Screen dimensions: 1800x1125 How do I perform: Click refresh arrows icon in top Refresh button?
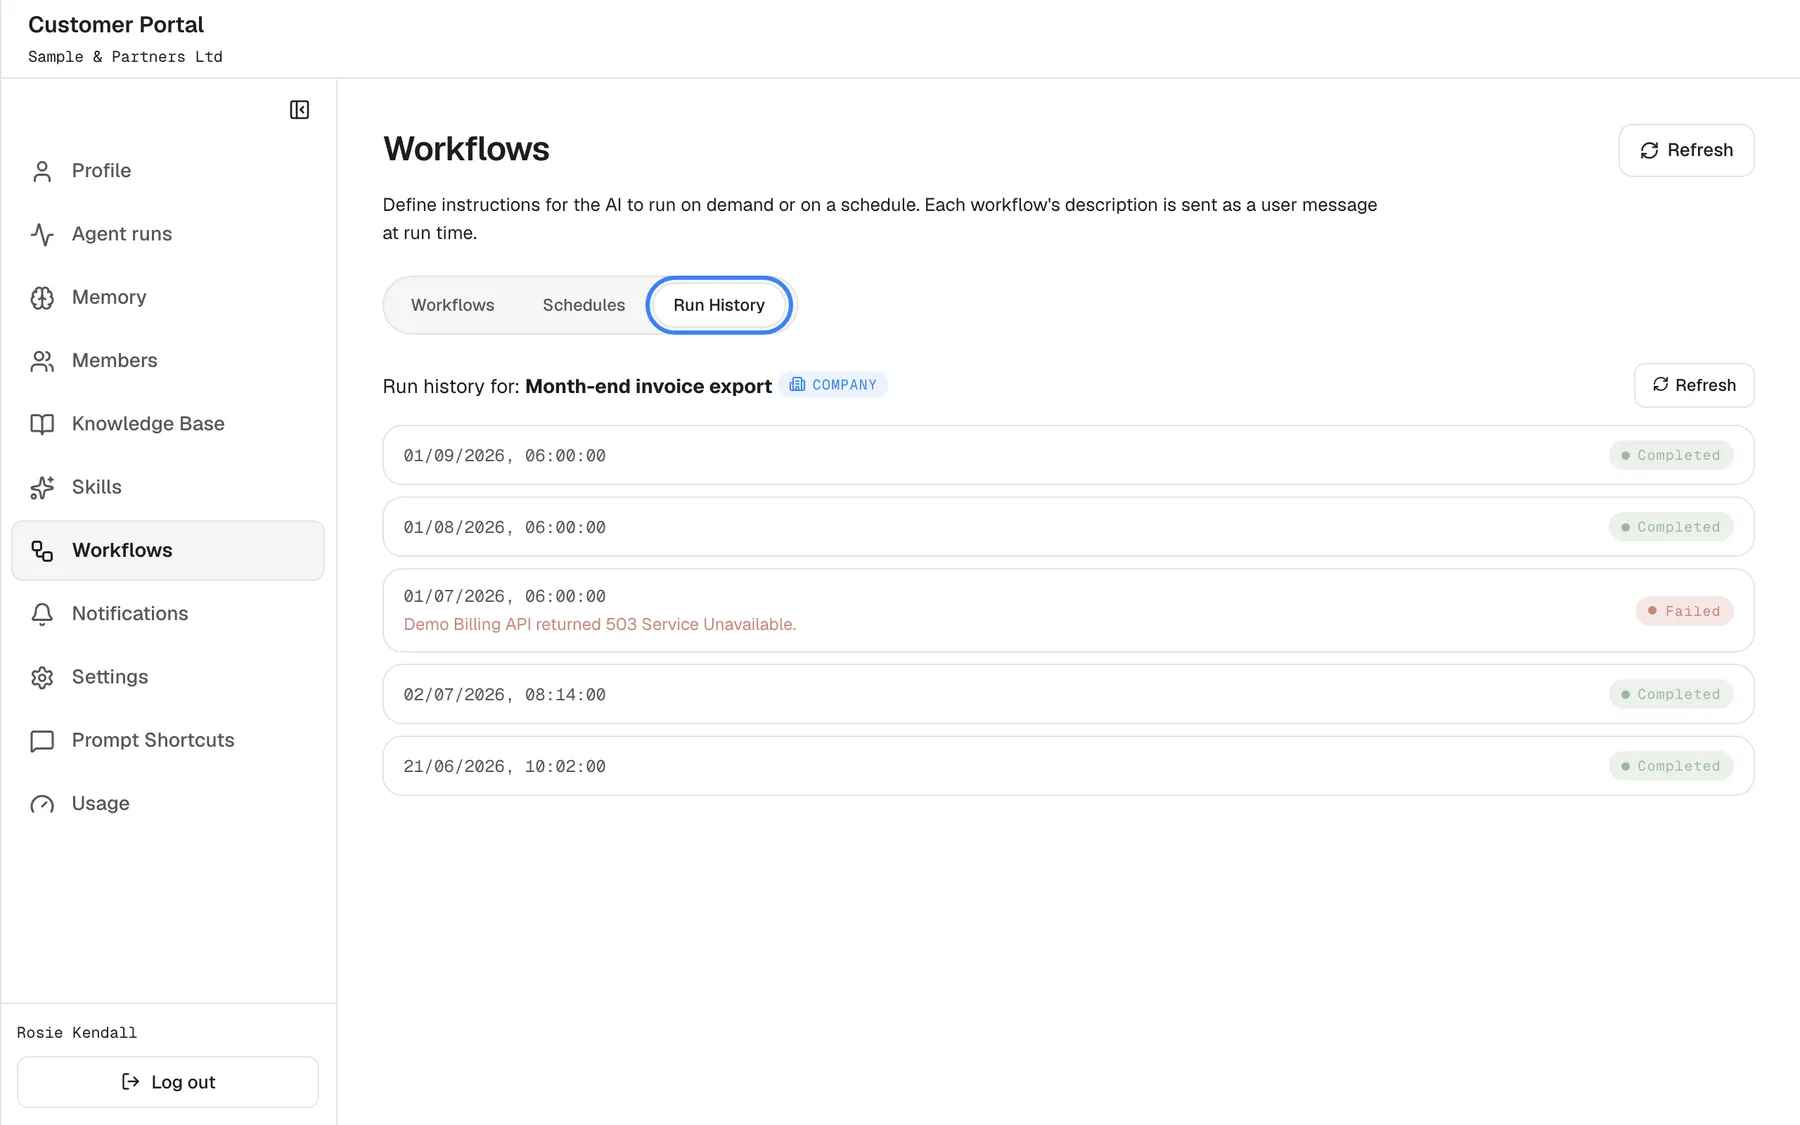1649,150
